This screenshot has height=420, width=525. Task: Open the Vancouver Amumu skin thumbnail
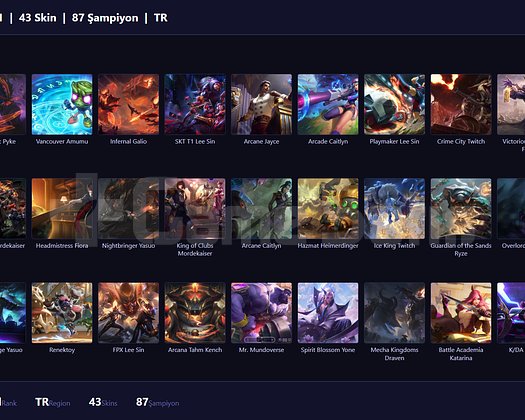tap(62, 104)
